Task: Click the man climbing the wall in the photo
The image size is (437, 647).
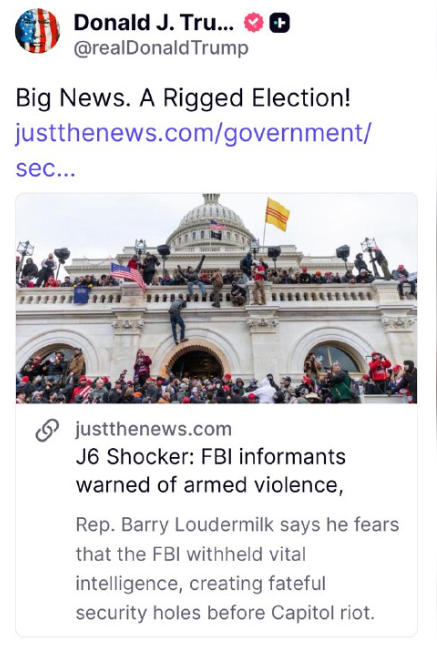Action: 178,321
